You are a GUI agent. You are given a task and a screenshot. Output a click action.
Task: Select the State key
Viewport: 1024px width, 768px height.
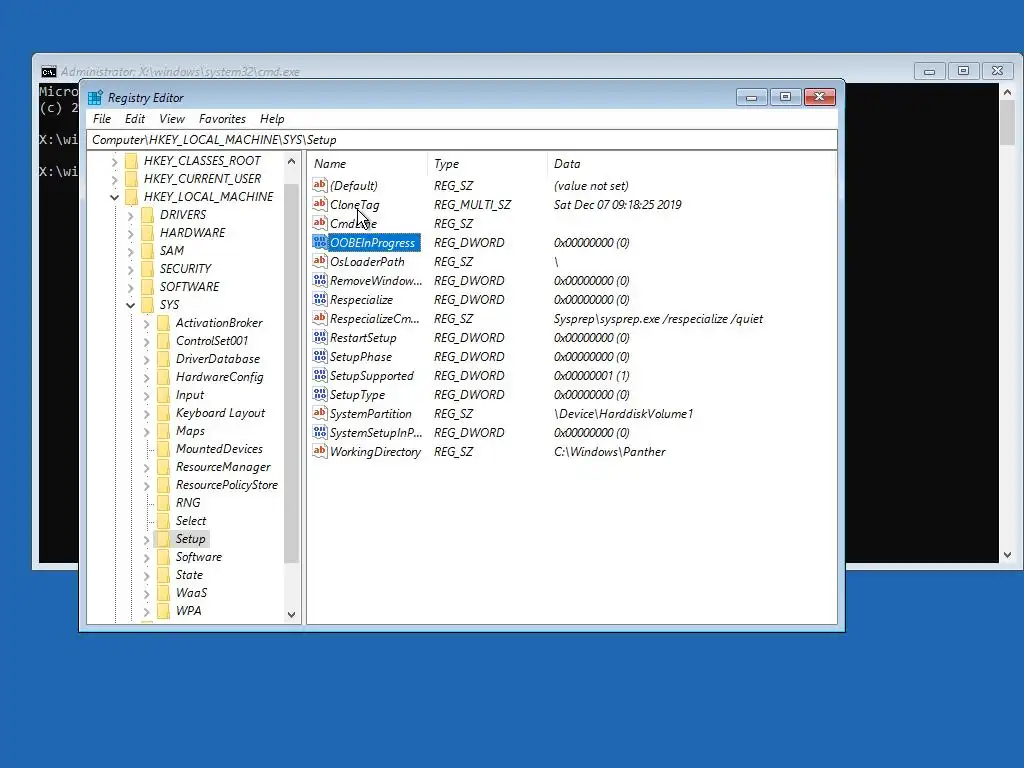[x=189, y=575]
